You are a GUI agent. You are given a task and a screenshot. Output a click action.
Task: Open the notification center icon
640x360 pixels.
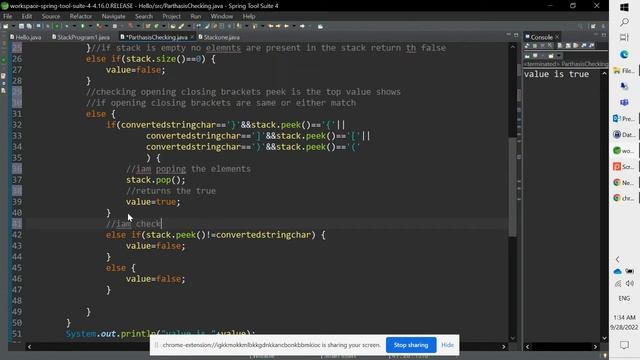tap(624, 345)
